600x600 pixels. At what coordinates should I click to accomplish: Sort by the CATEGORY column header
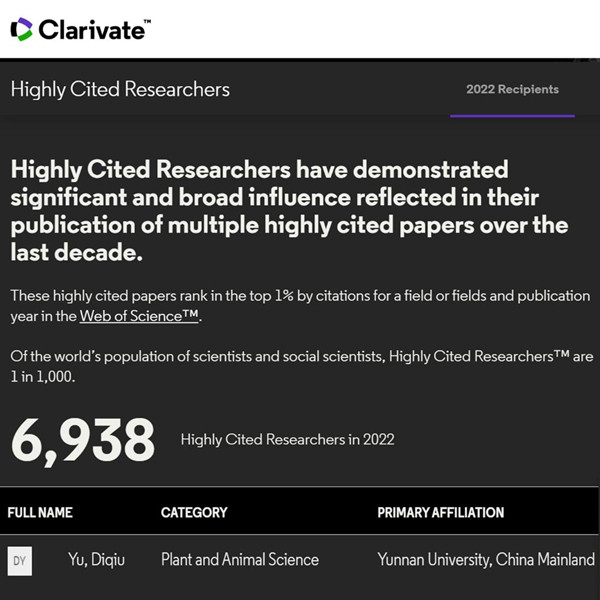pos(194,513)
